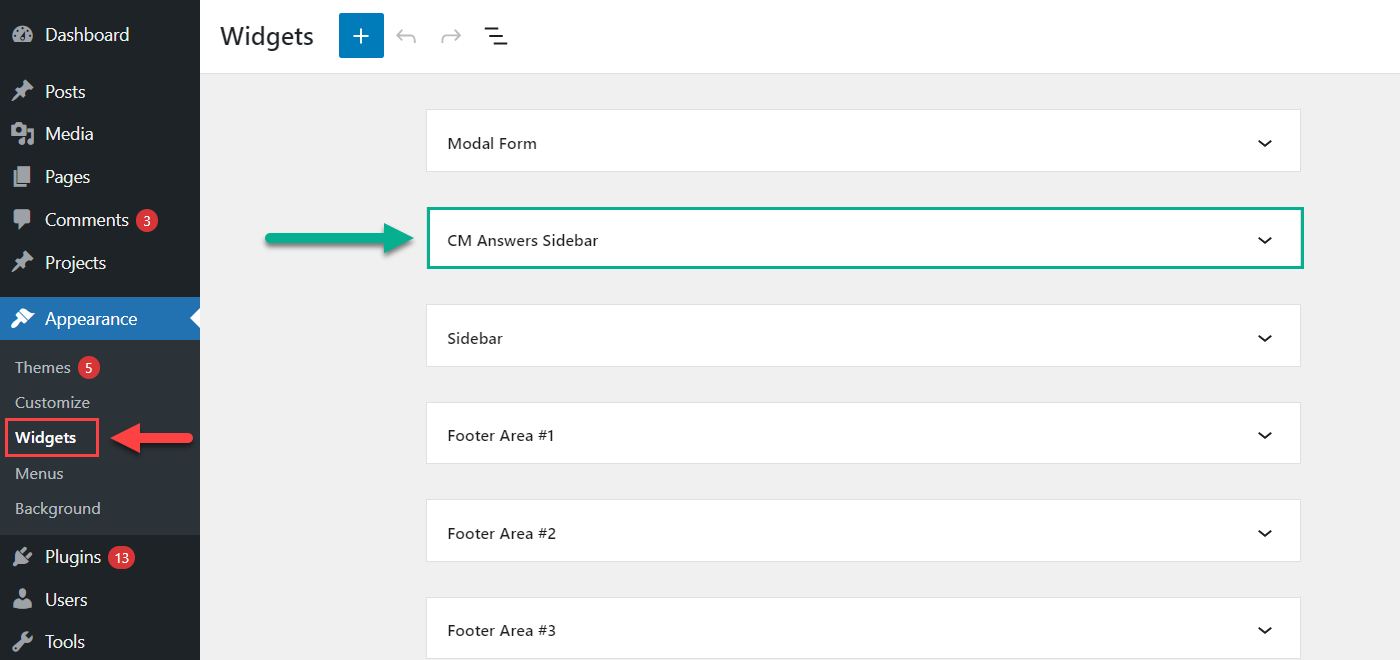Click the "Footer Area #3" title text

pyautogui.click(x=502, y=631)
